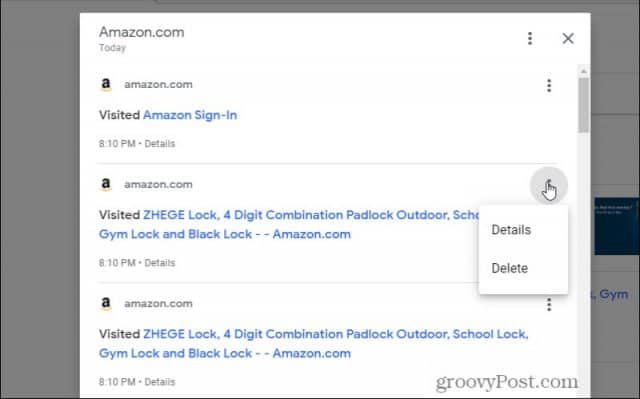Click Details under the Amazon Sign-In entry
Viewport: 640px width, 399px height.
[160, 144]
